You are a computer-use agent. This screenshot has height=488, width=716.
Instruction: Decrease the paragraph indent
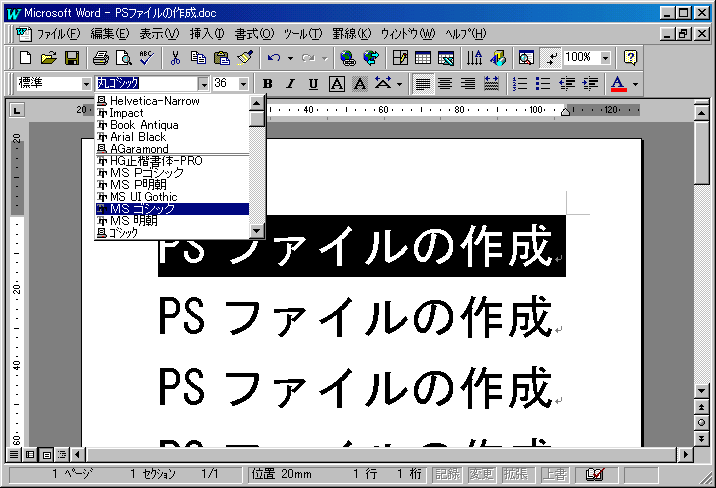pyautogui.click(x=567, y=84)
